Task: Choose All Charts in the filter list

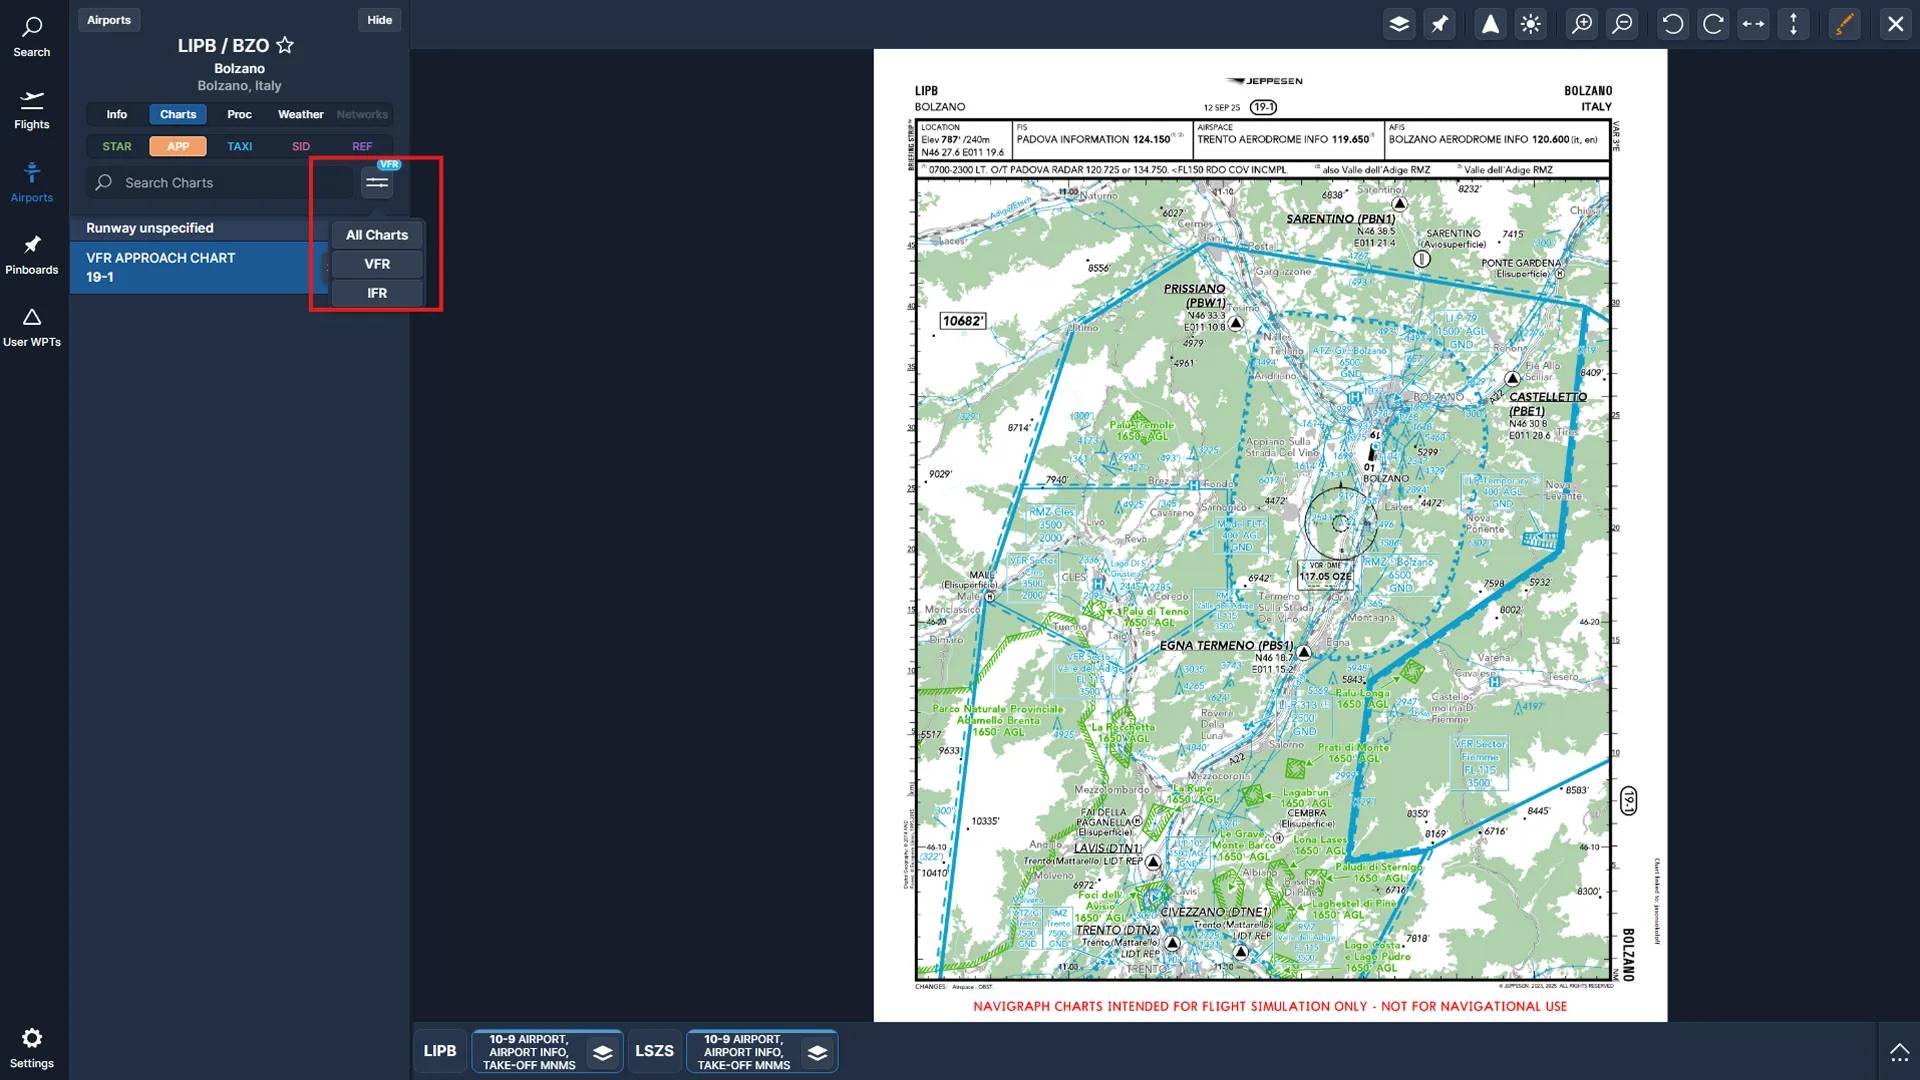Action: click(376, 234)
